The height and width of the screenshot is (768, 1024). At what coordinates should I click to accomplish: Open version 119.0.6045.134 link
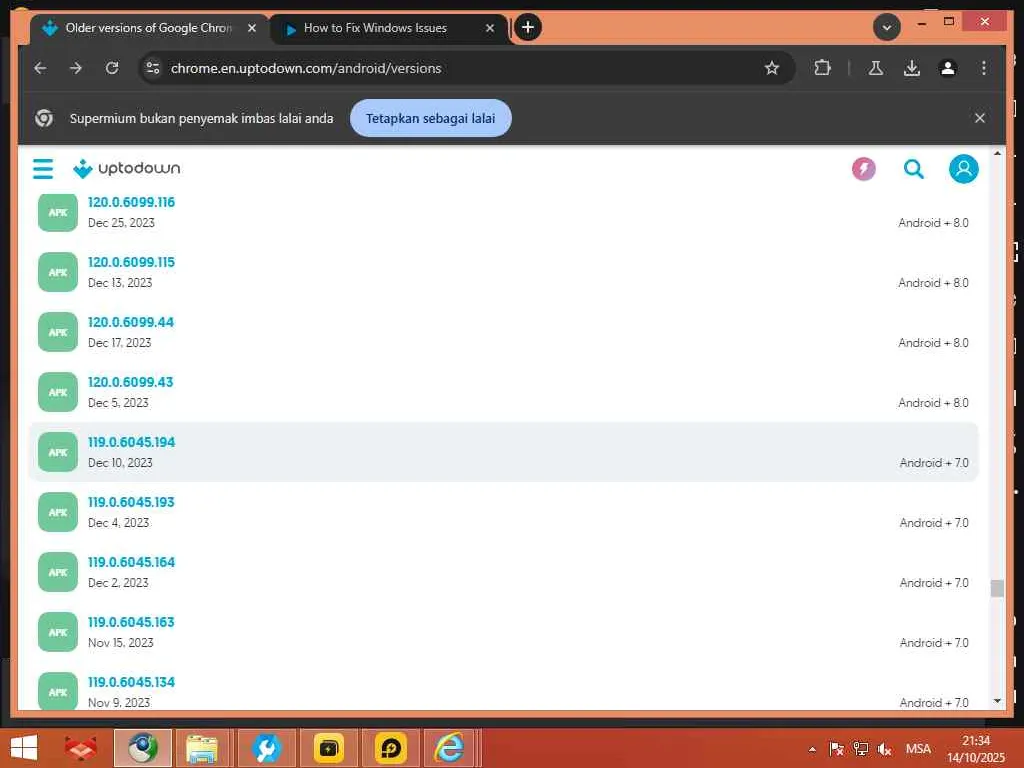(x=131, y=682)
